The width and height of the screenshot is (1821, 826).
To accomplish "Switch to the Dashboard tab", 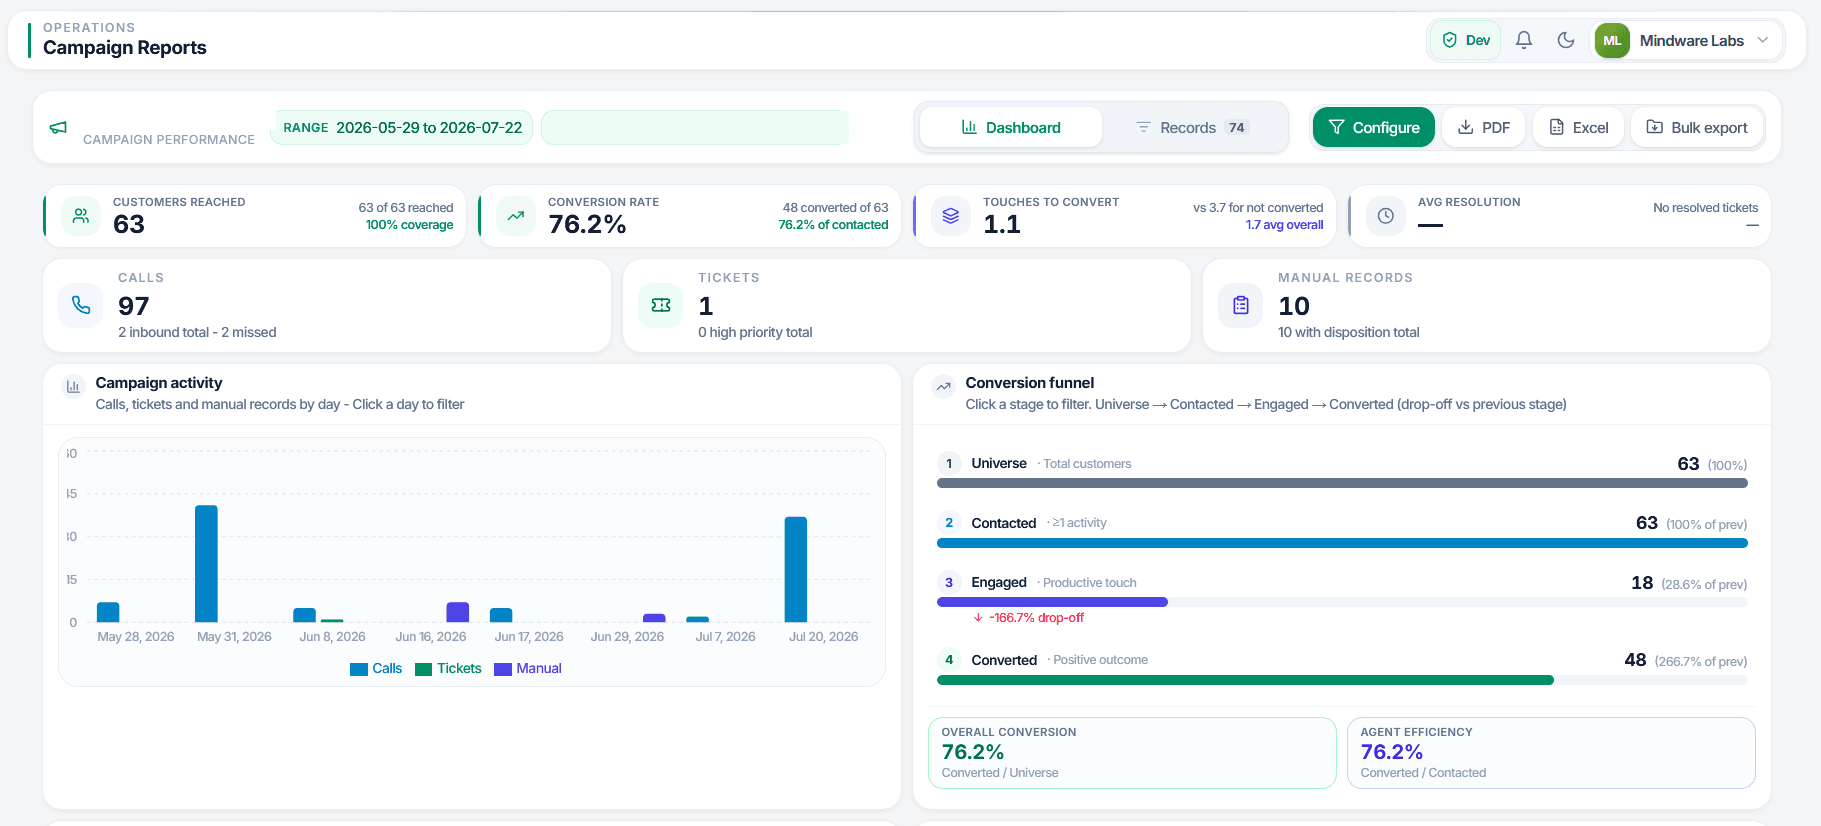I will coord(1011,127).
